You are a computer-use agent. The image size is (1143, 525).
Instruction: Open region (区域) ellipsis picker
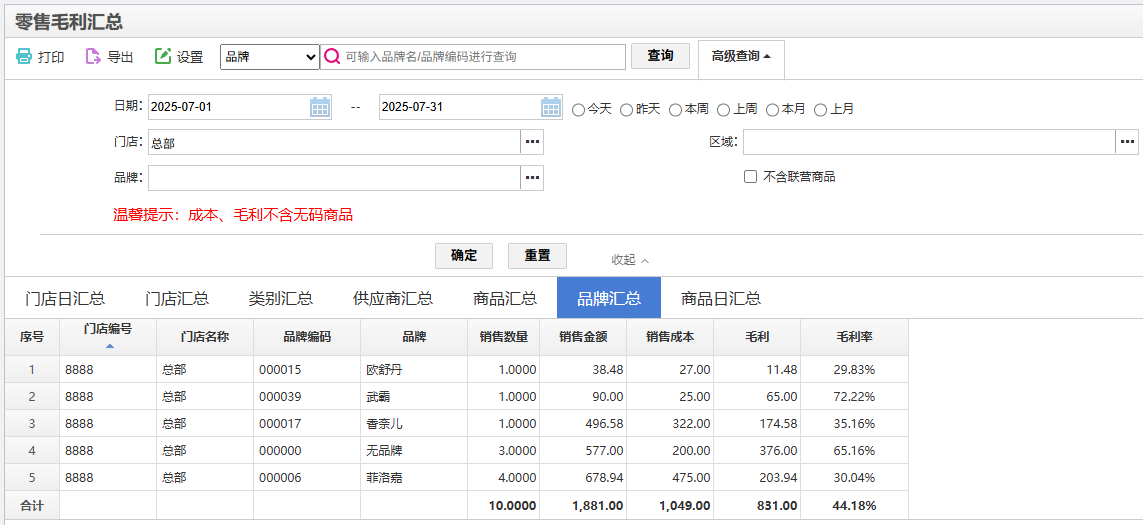pyautogui.click(x=1127, y=142)
